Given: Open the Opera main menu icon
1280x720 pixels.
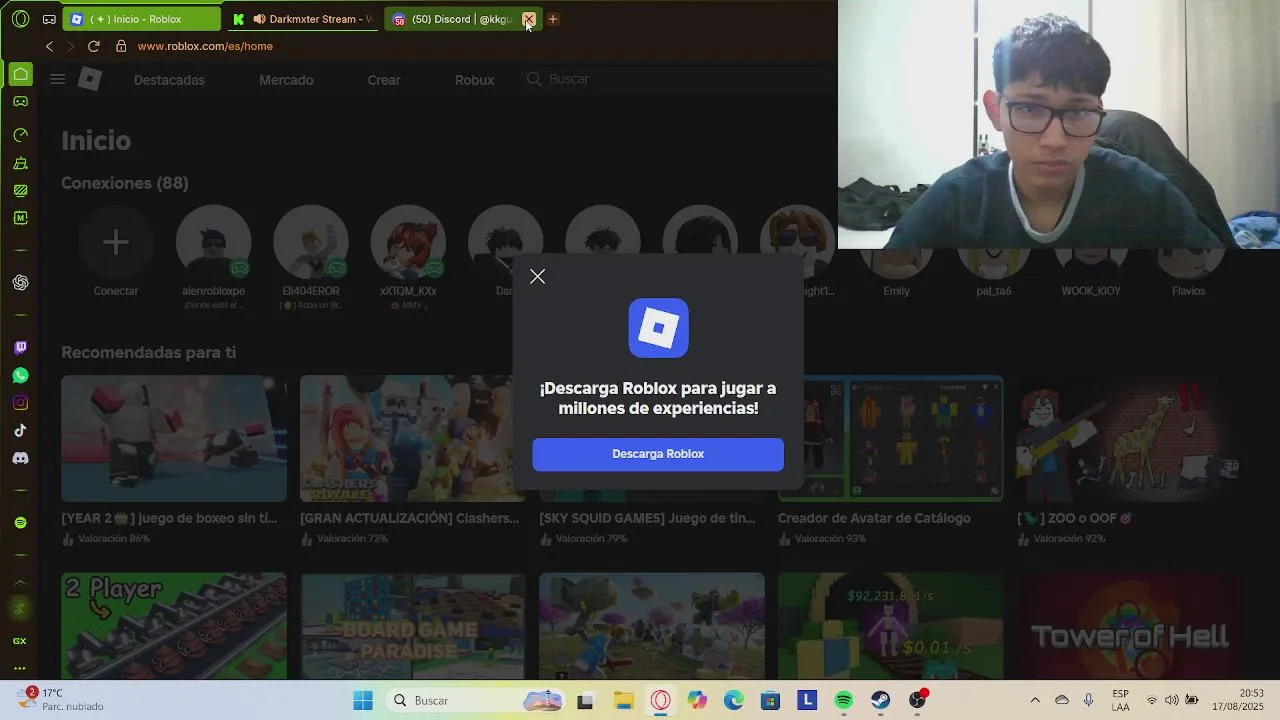Looking at the screenshot, I should click(x=20, y=19).
